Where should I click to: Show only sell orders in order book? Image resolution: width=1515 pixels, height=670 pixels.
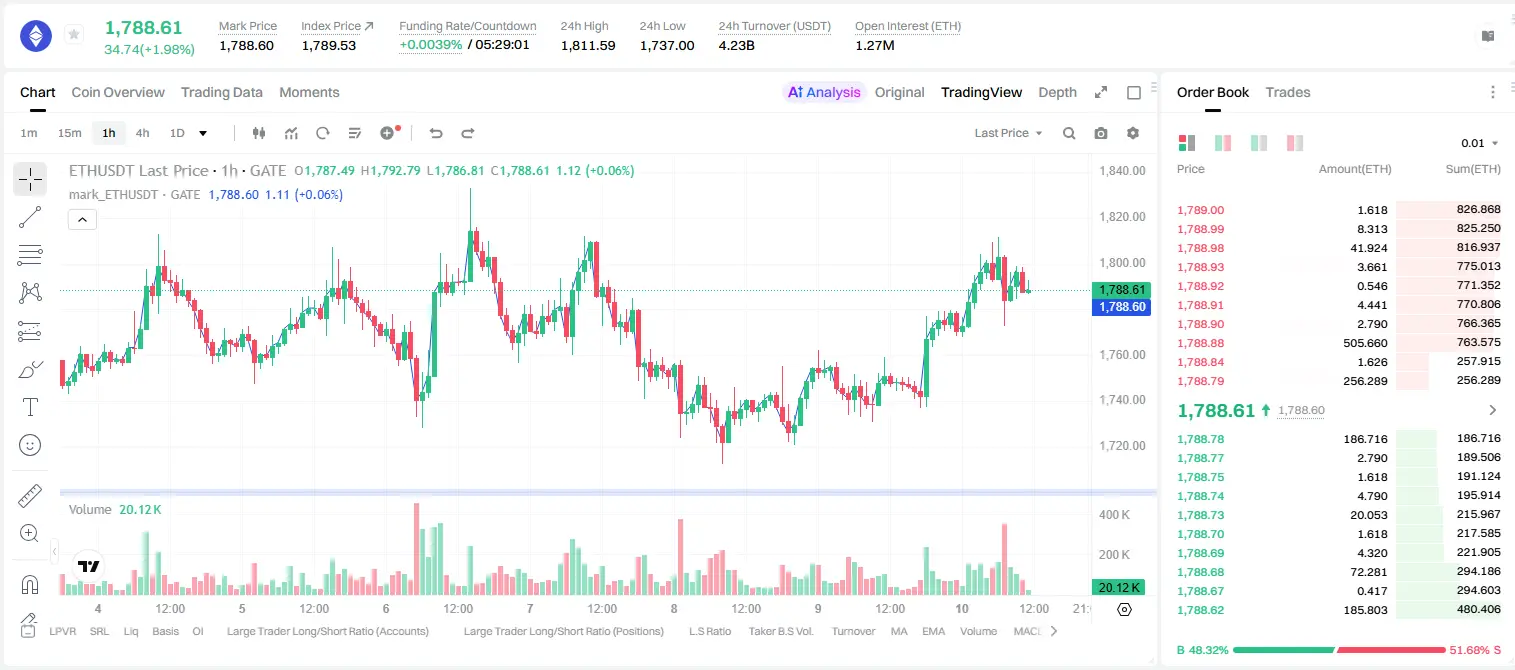[1295, 143]
